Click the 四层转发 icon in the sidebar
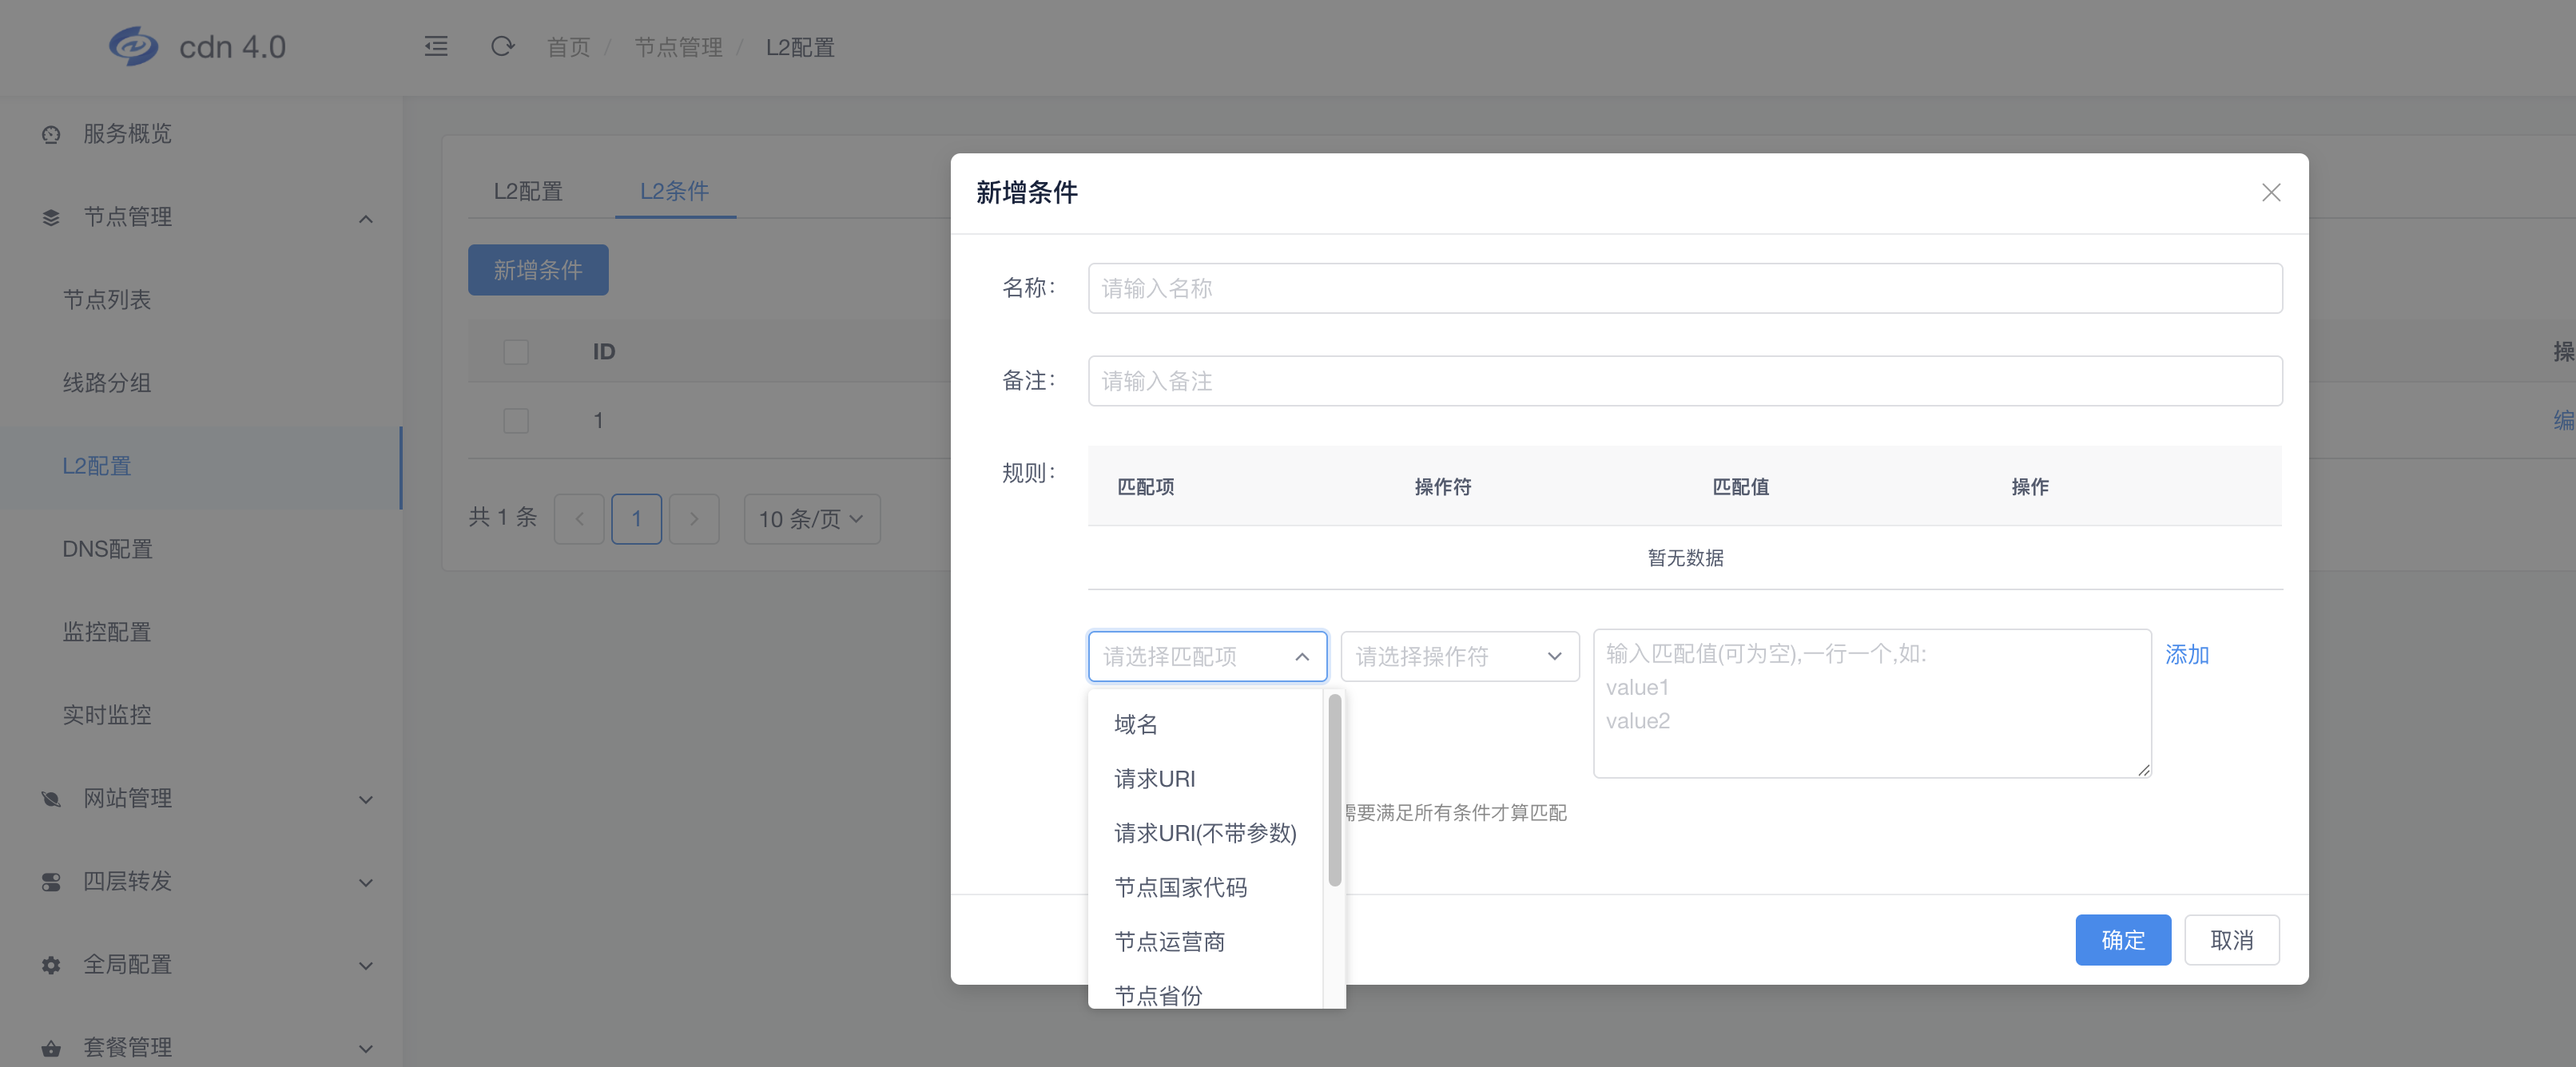The height and width of the screenshot is (1067, 2576). [51, 881]
